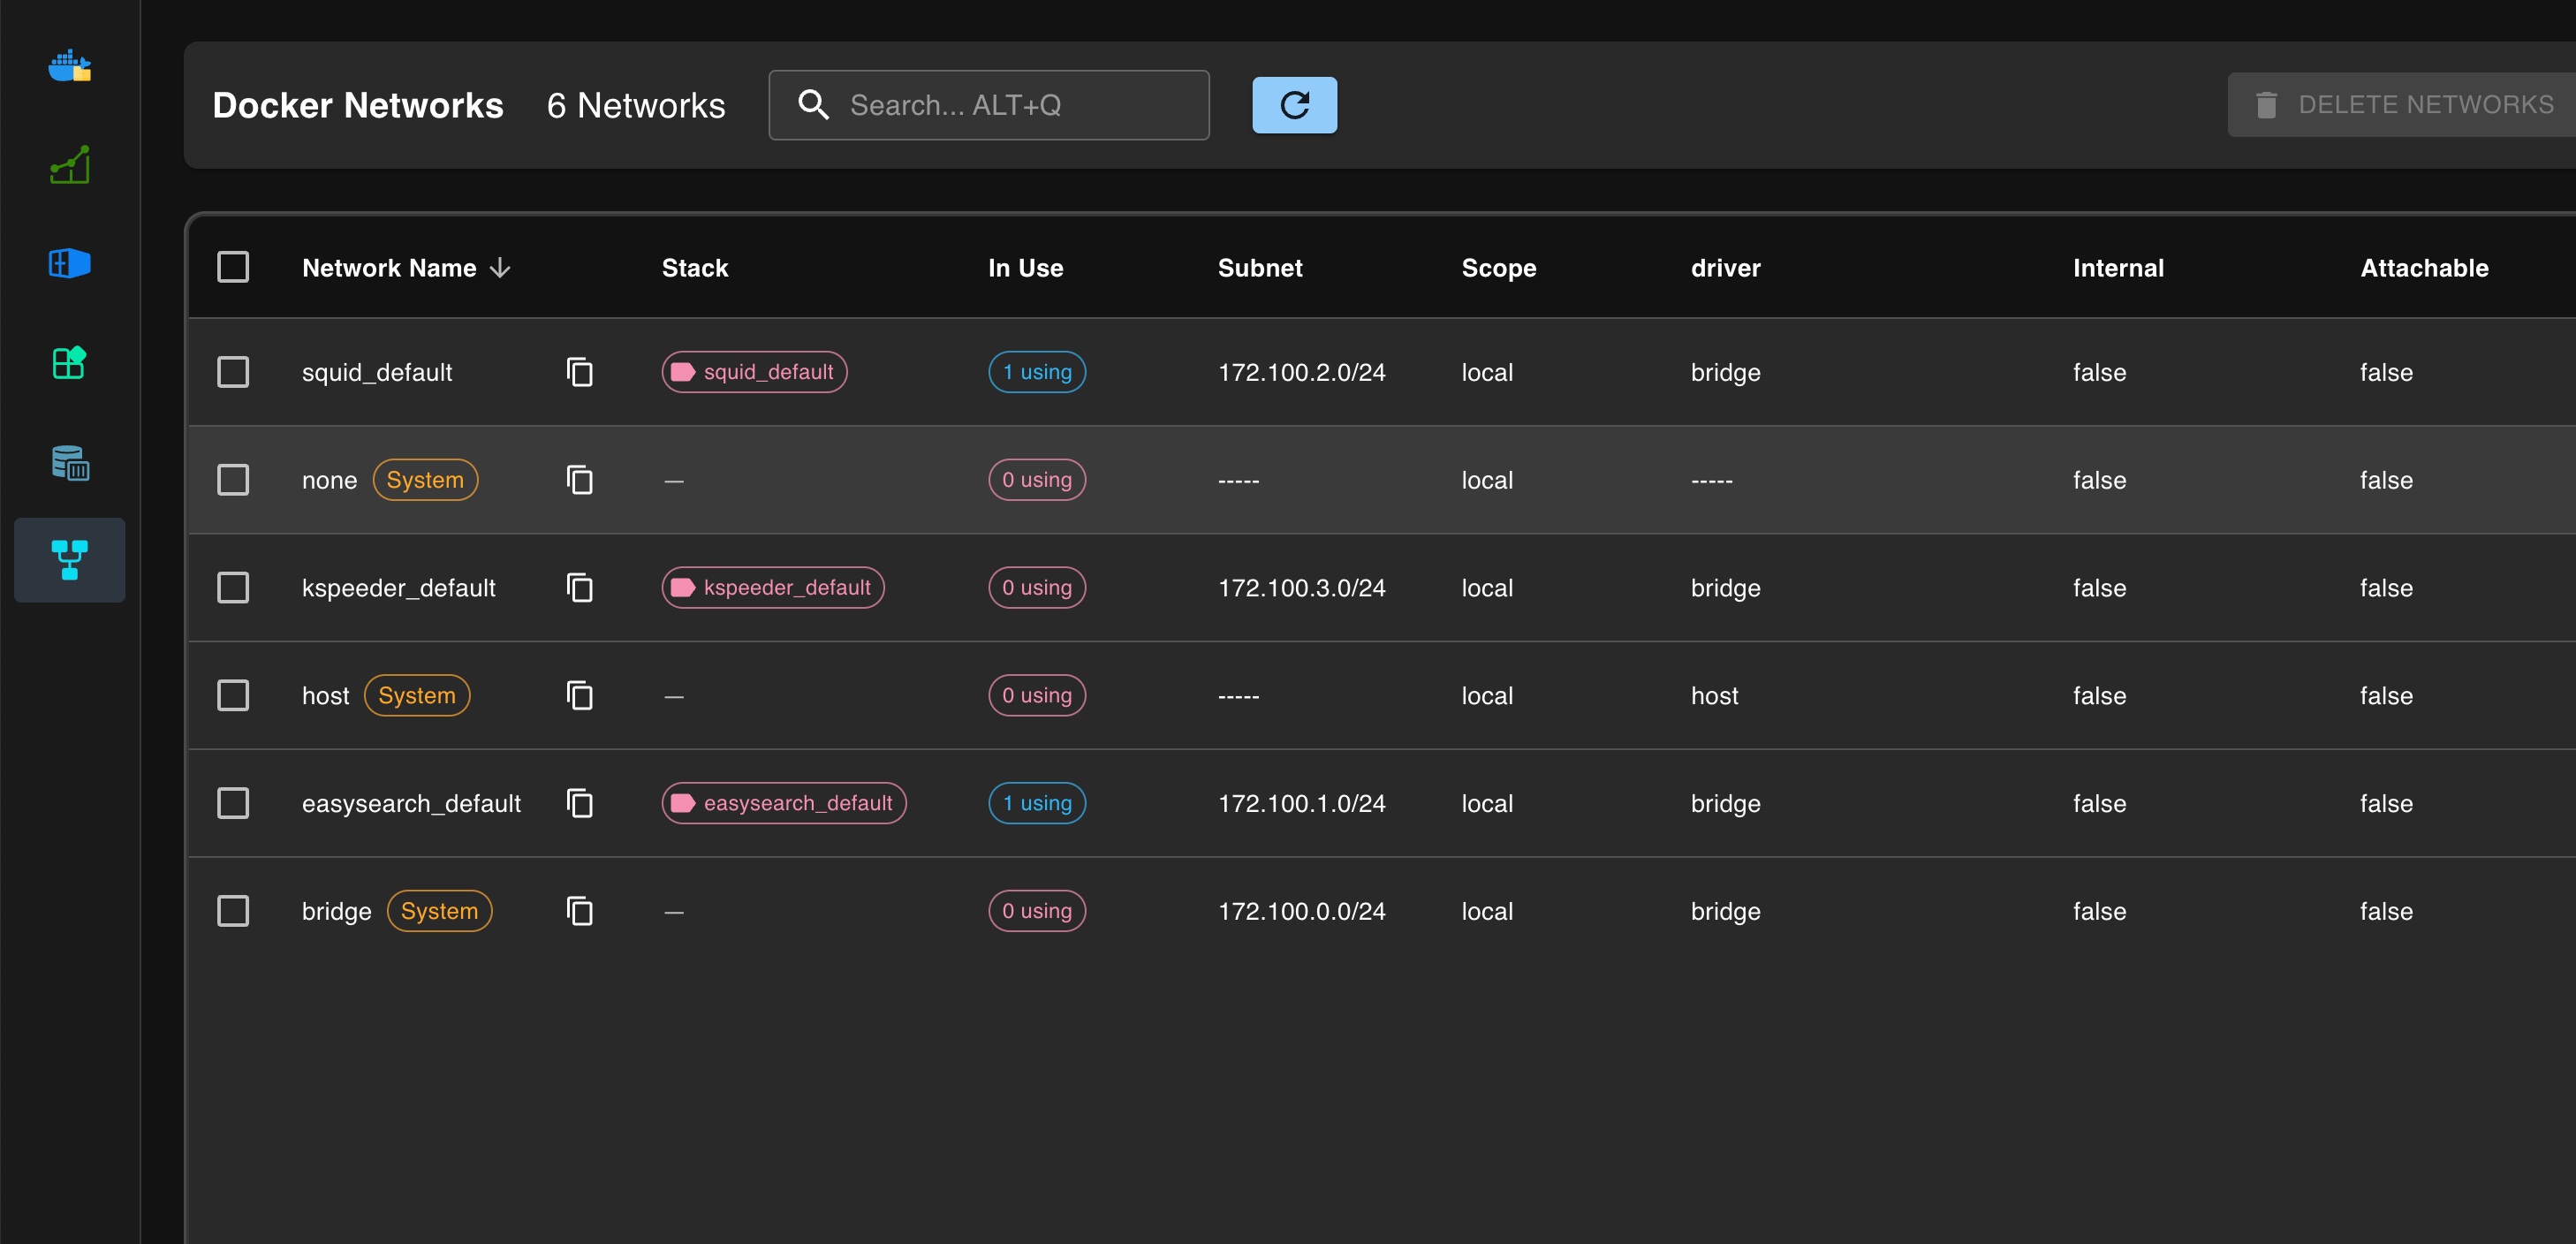Open the blue containers sidebar icon

click(x=70, y=263)
